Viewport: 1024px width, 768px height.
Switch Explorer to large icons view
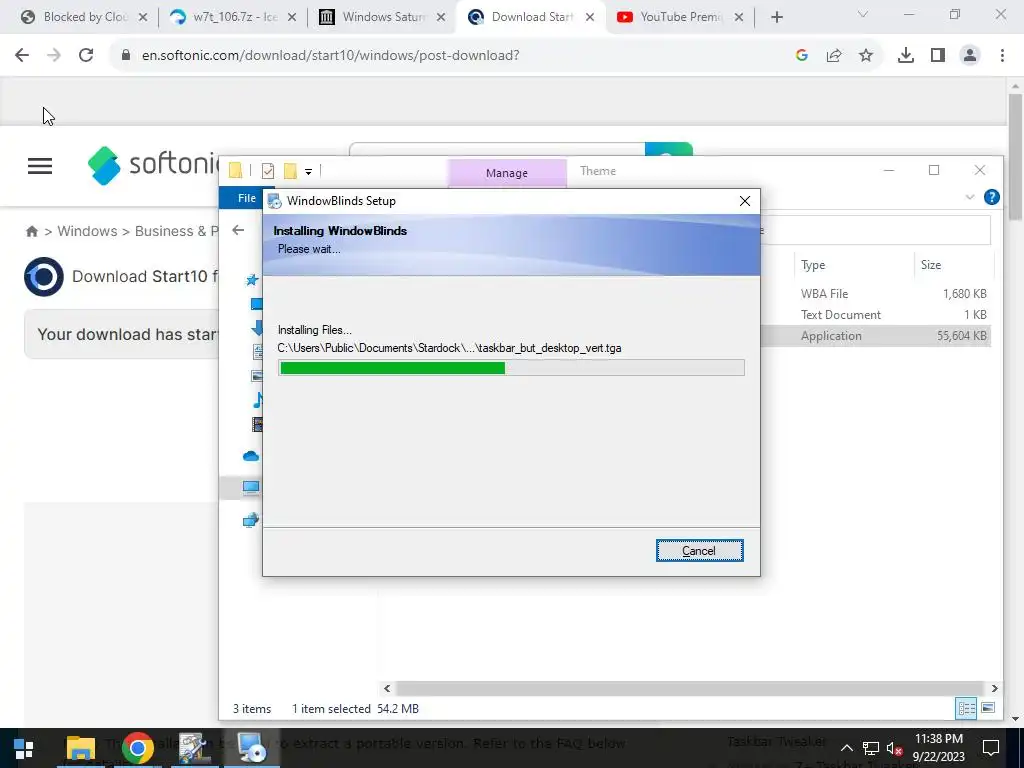point(988,709)
